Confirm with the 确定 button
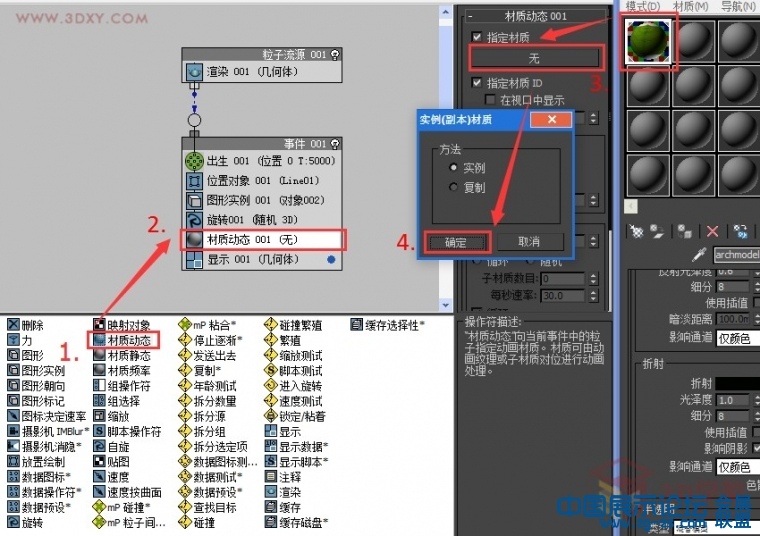The height and width of the screenshot is (536, 760). pyautogui.click(x=456, y=242)
